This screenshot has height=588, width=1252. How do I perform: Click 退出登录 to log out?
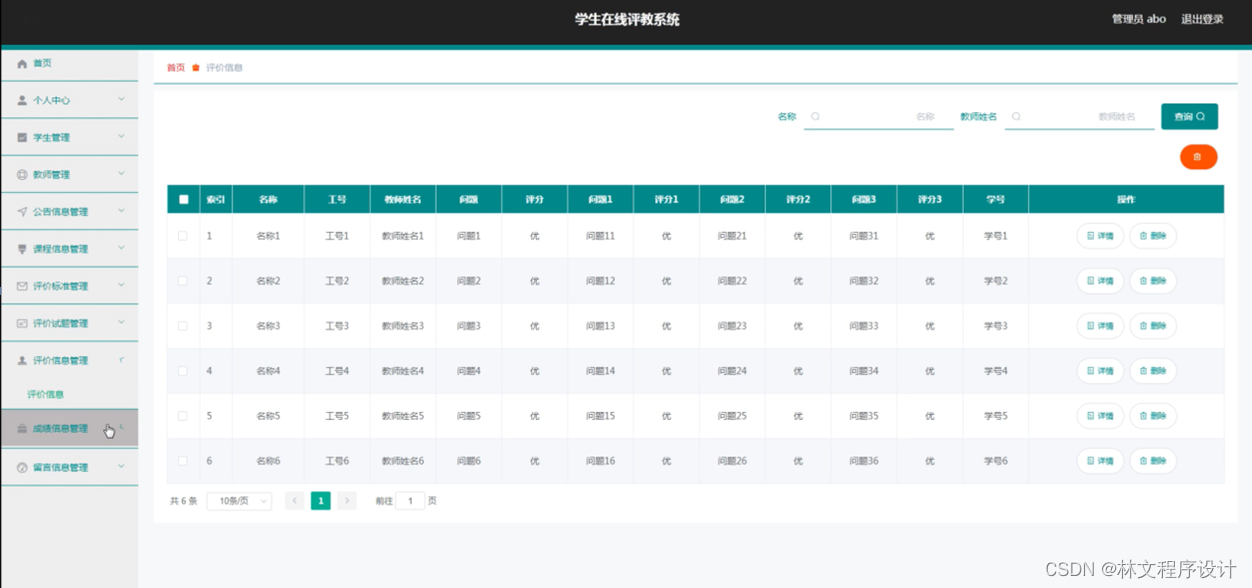point(1202,19)
